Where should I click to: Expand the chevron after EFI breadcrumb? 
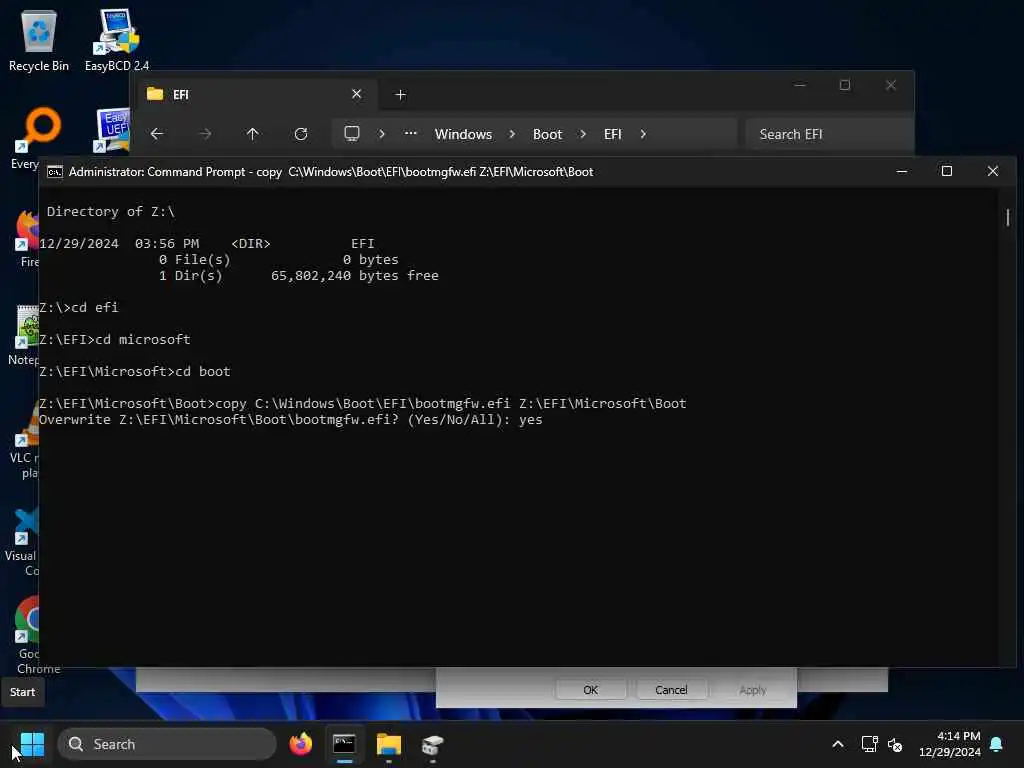pyautogui.click(x=643, y=134)
